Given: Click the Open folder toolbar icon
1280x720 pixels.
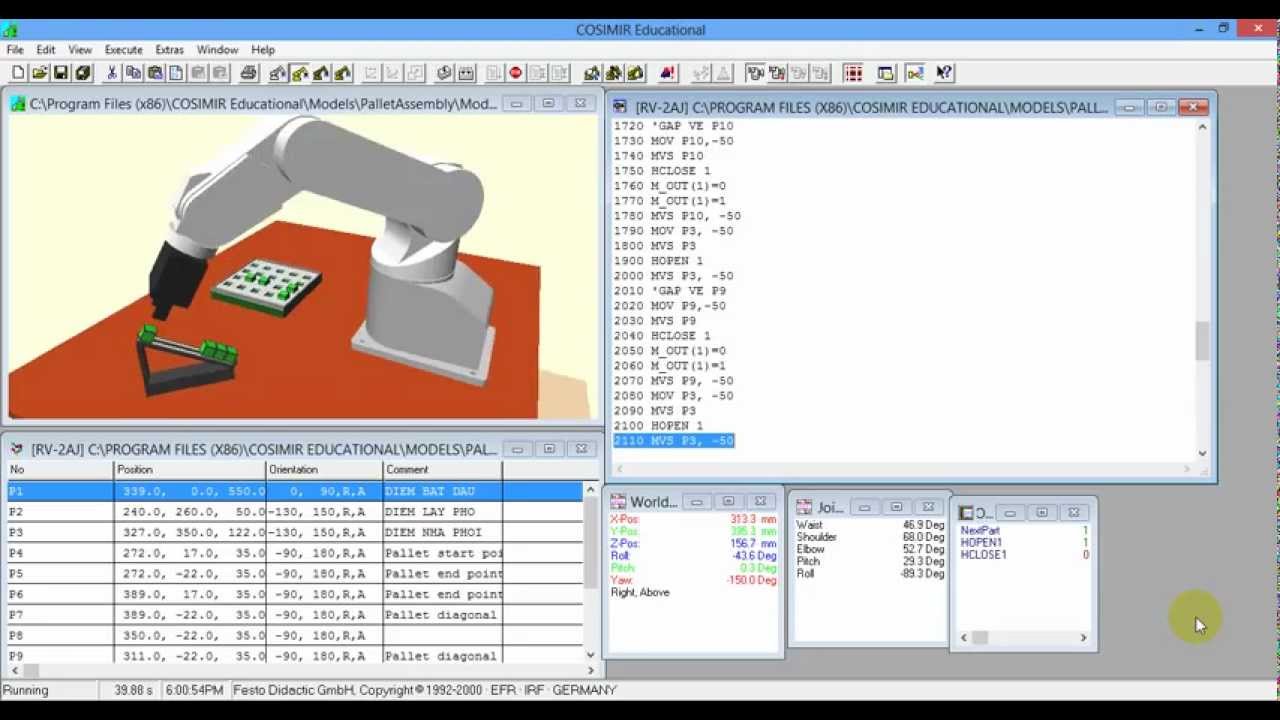Looking at the screenshot, I should point(39,73).
